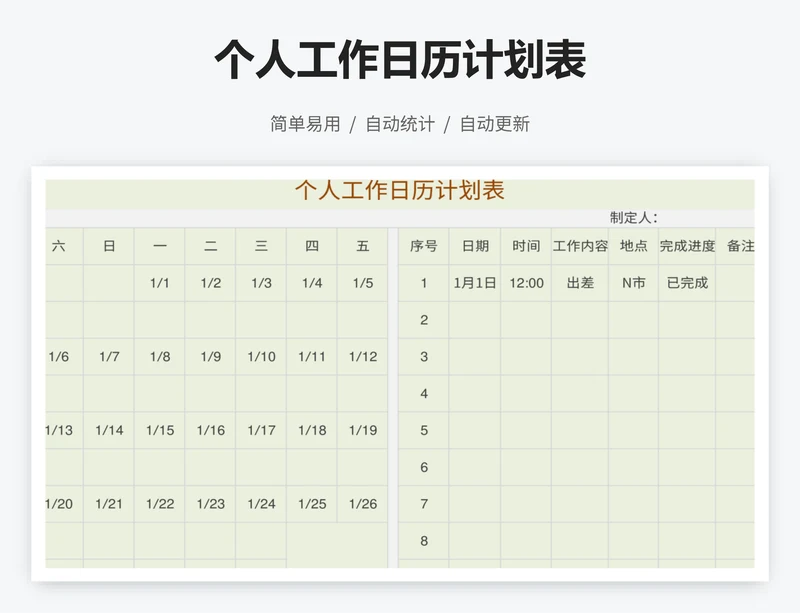
Task: Click calendar date 1/10
Action: tap(261, 356)
